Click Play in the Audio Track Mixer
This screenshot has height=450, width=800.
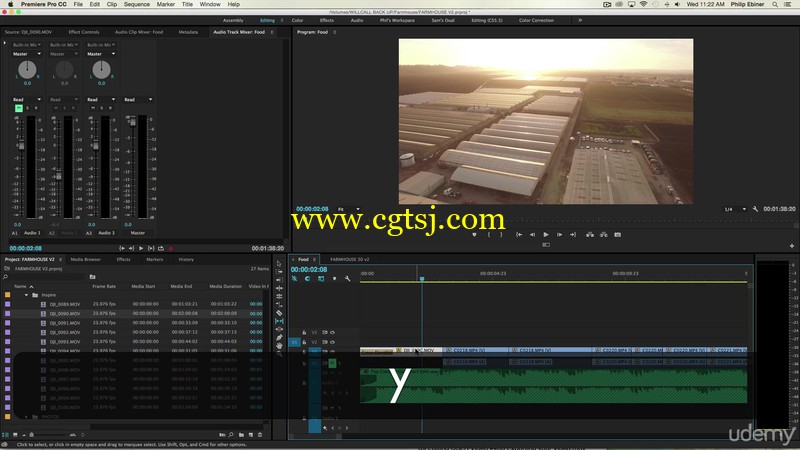coord(141,248)
